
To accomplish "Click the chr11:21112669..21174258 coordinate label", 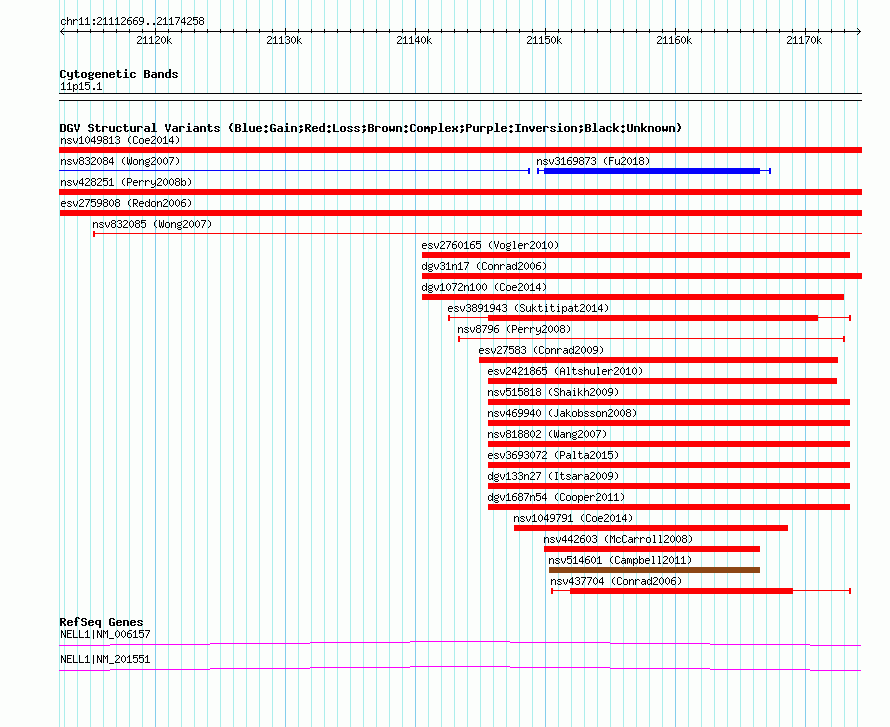I will point(132,21).
